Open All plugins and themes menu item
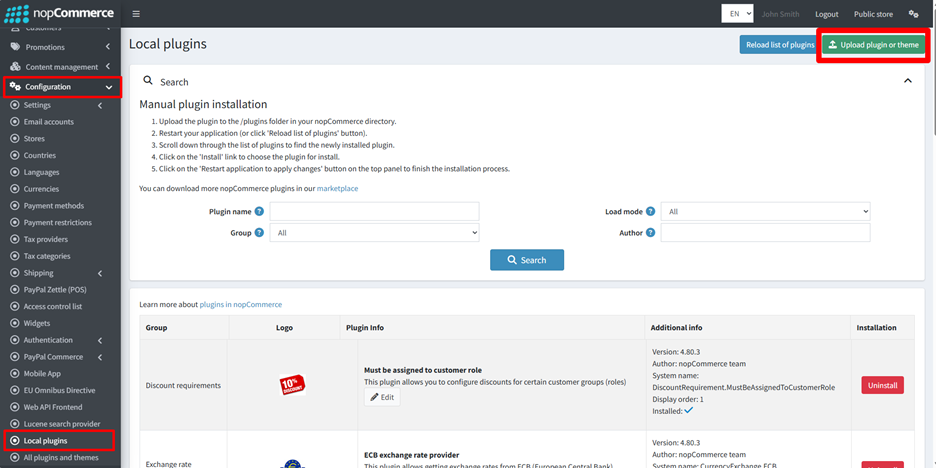The width and height of the screenshot is (936, 468). tap(60, 457)
